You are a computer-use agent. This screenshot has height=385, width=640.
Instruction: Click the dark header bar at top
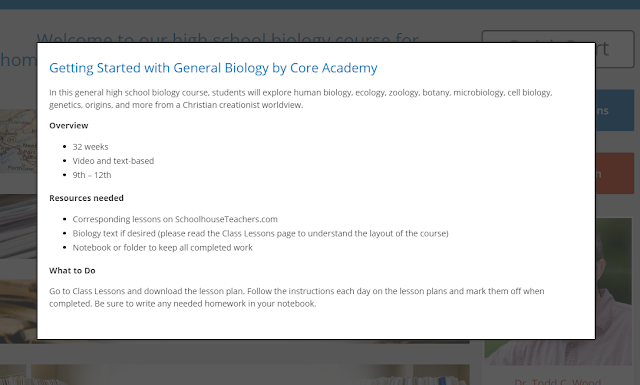pos(320,4)
